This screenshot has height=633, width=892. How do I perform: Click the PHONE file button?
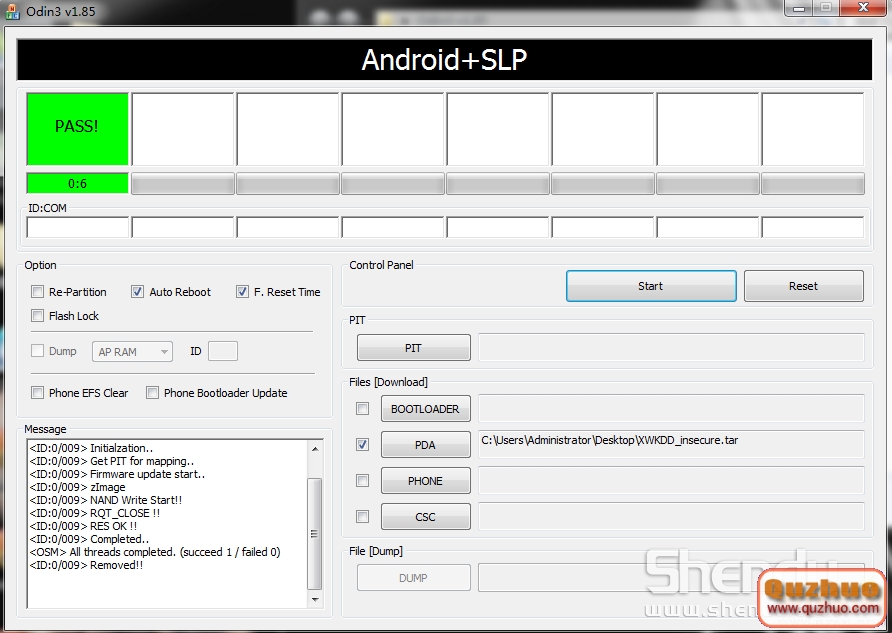tap(426, 481)
